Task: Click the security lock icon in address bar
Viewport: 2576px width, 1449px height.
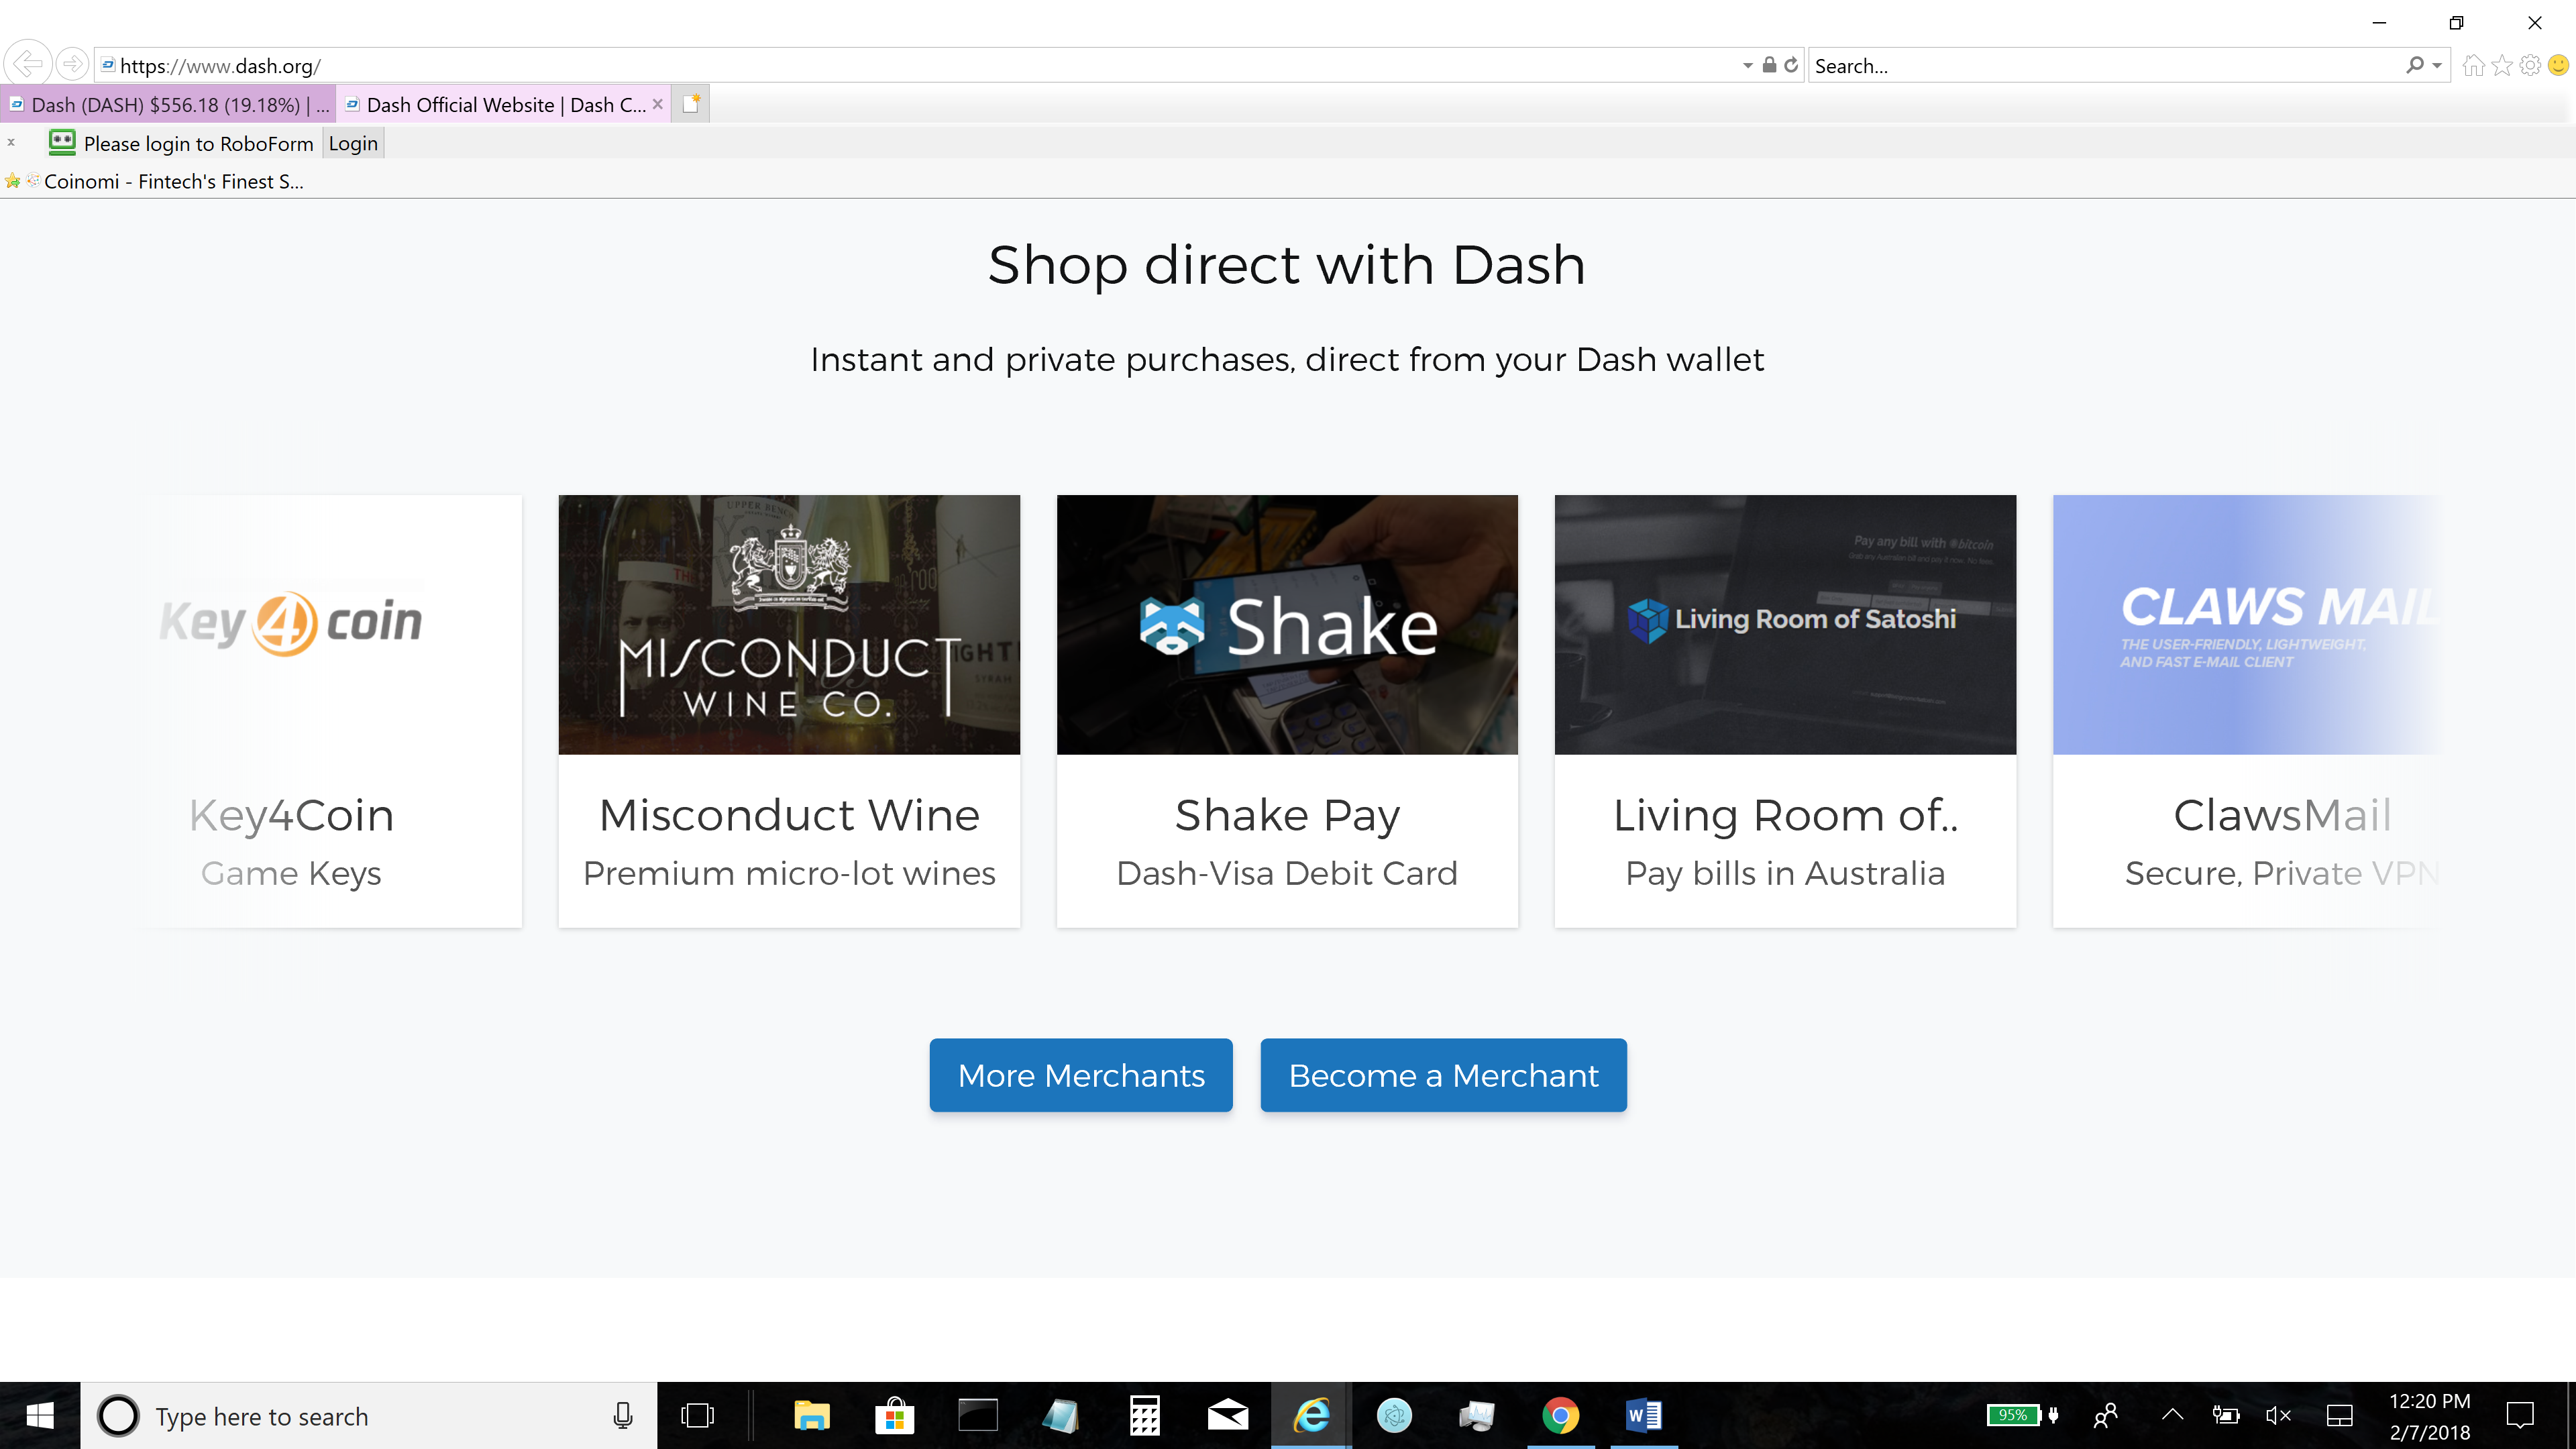Action: (x=1769, y=65)
